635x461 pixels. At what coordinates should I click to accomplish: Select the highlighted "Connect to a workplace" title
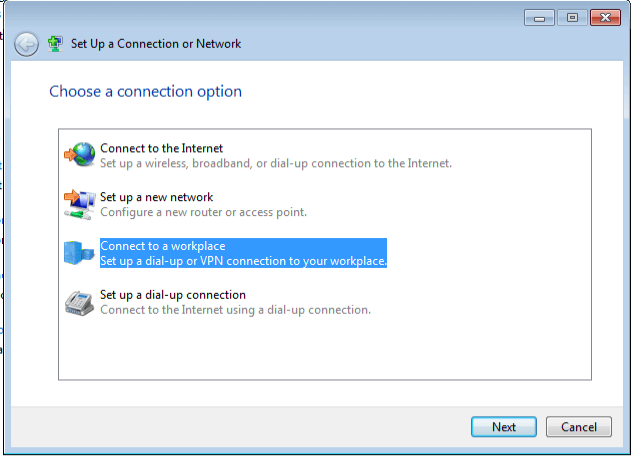[x=163, y=246]
